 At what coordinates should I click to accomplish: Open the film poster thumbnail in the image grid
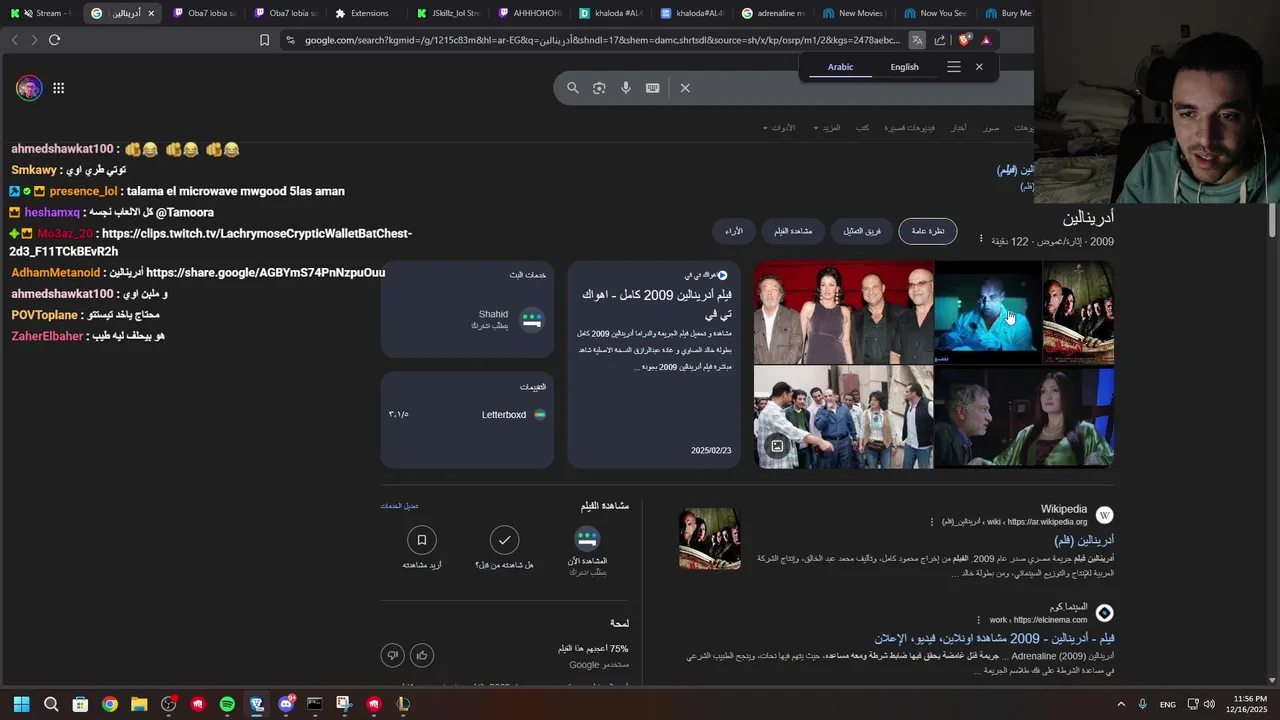[1078, 312]
